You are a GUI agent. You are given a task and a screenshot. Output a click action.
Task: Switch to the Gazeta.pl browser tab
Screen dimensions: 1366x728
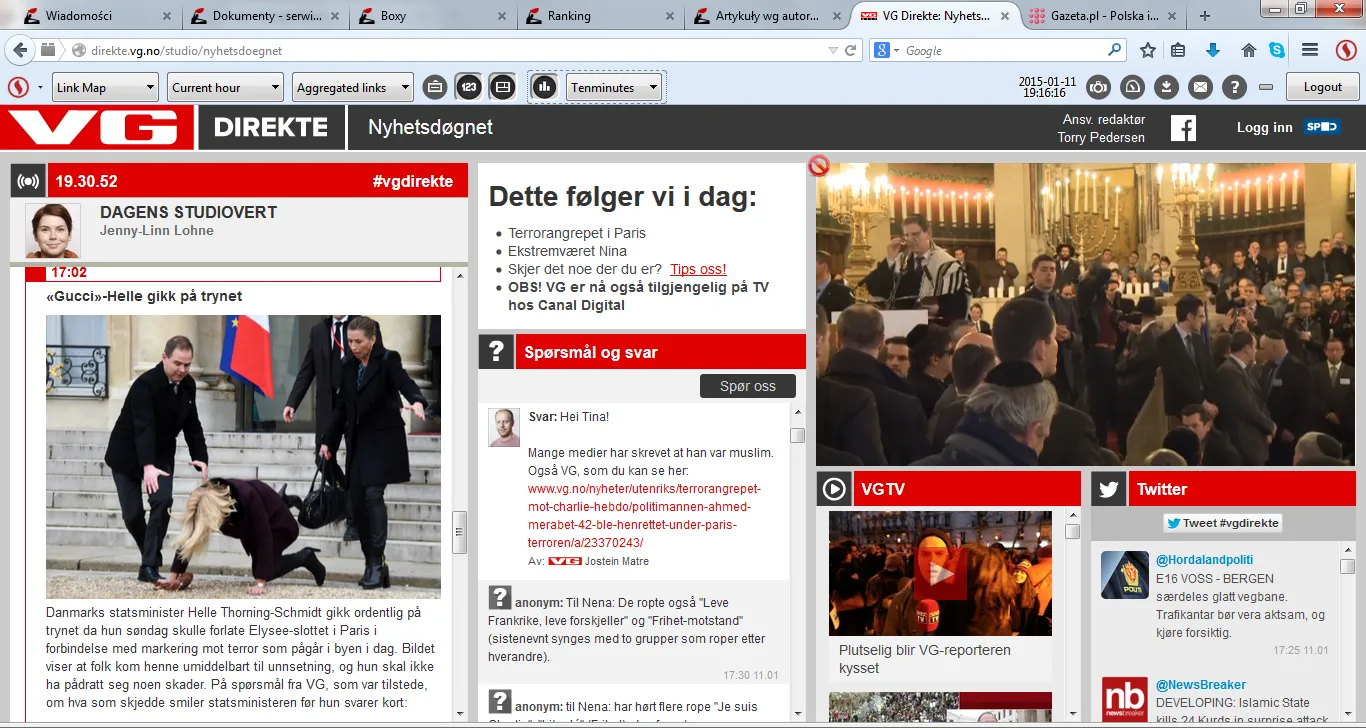pyautogui.click(x=1094, y=16)
